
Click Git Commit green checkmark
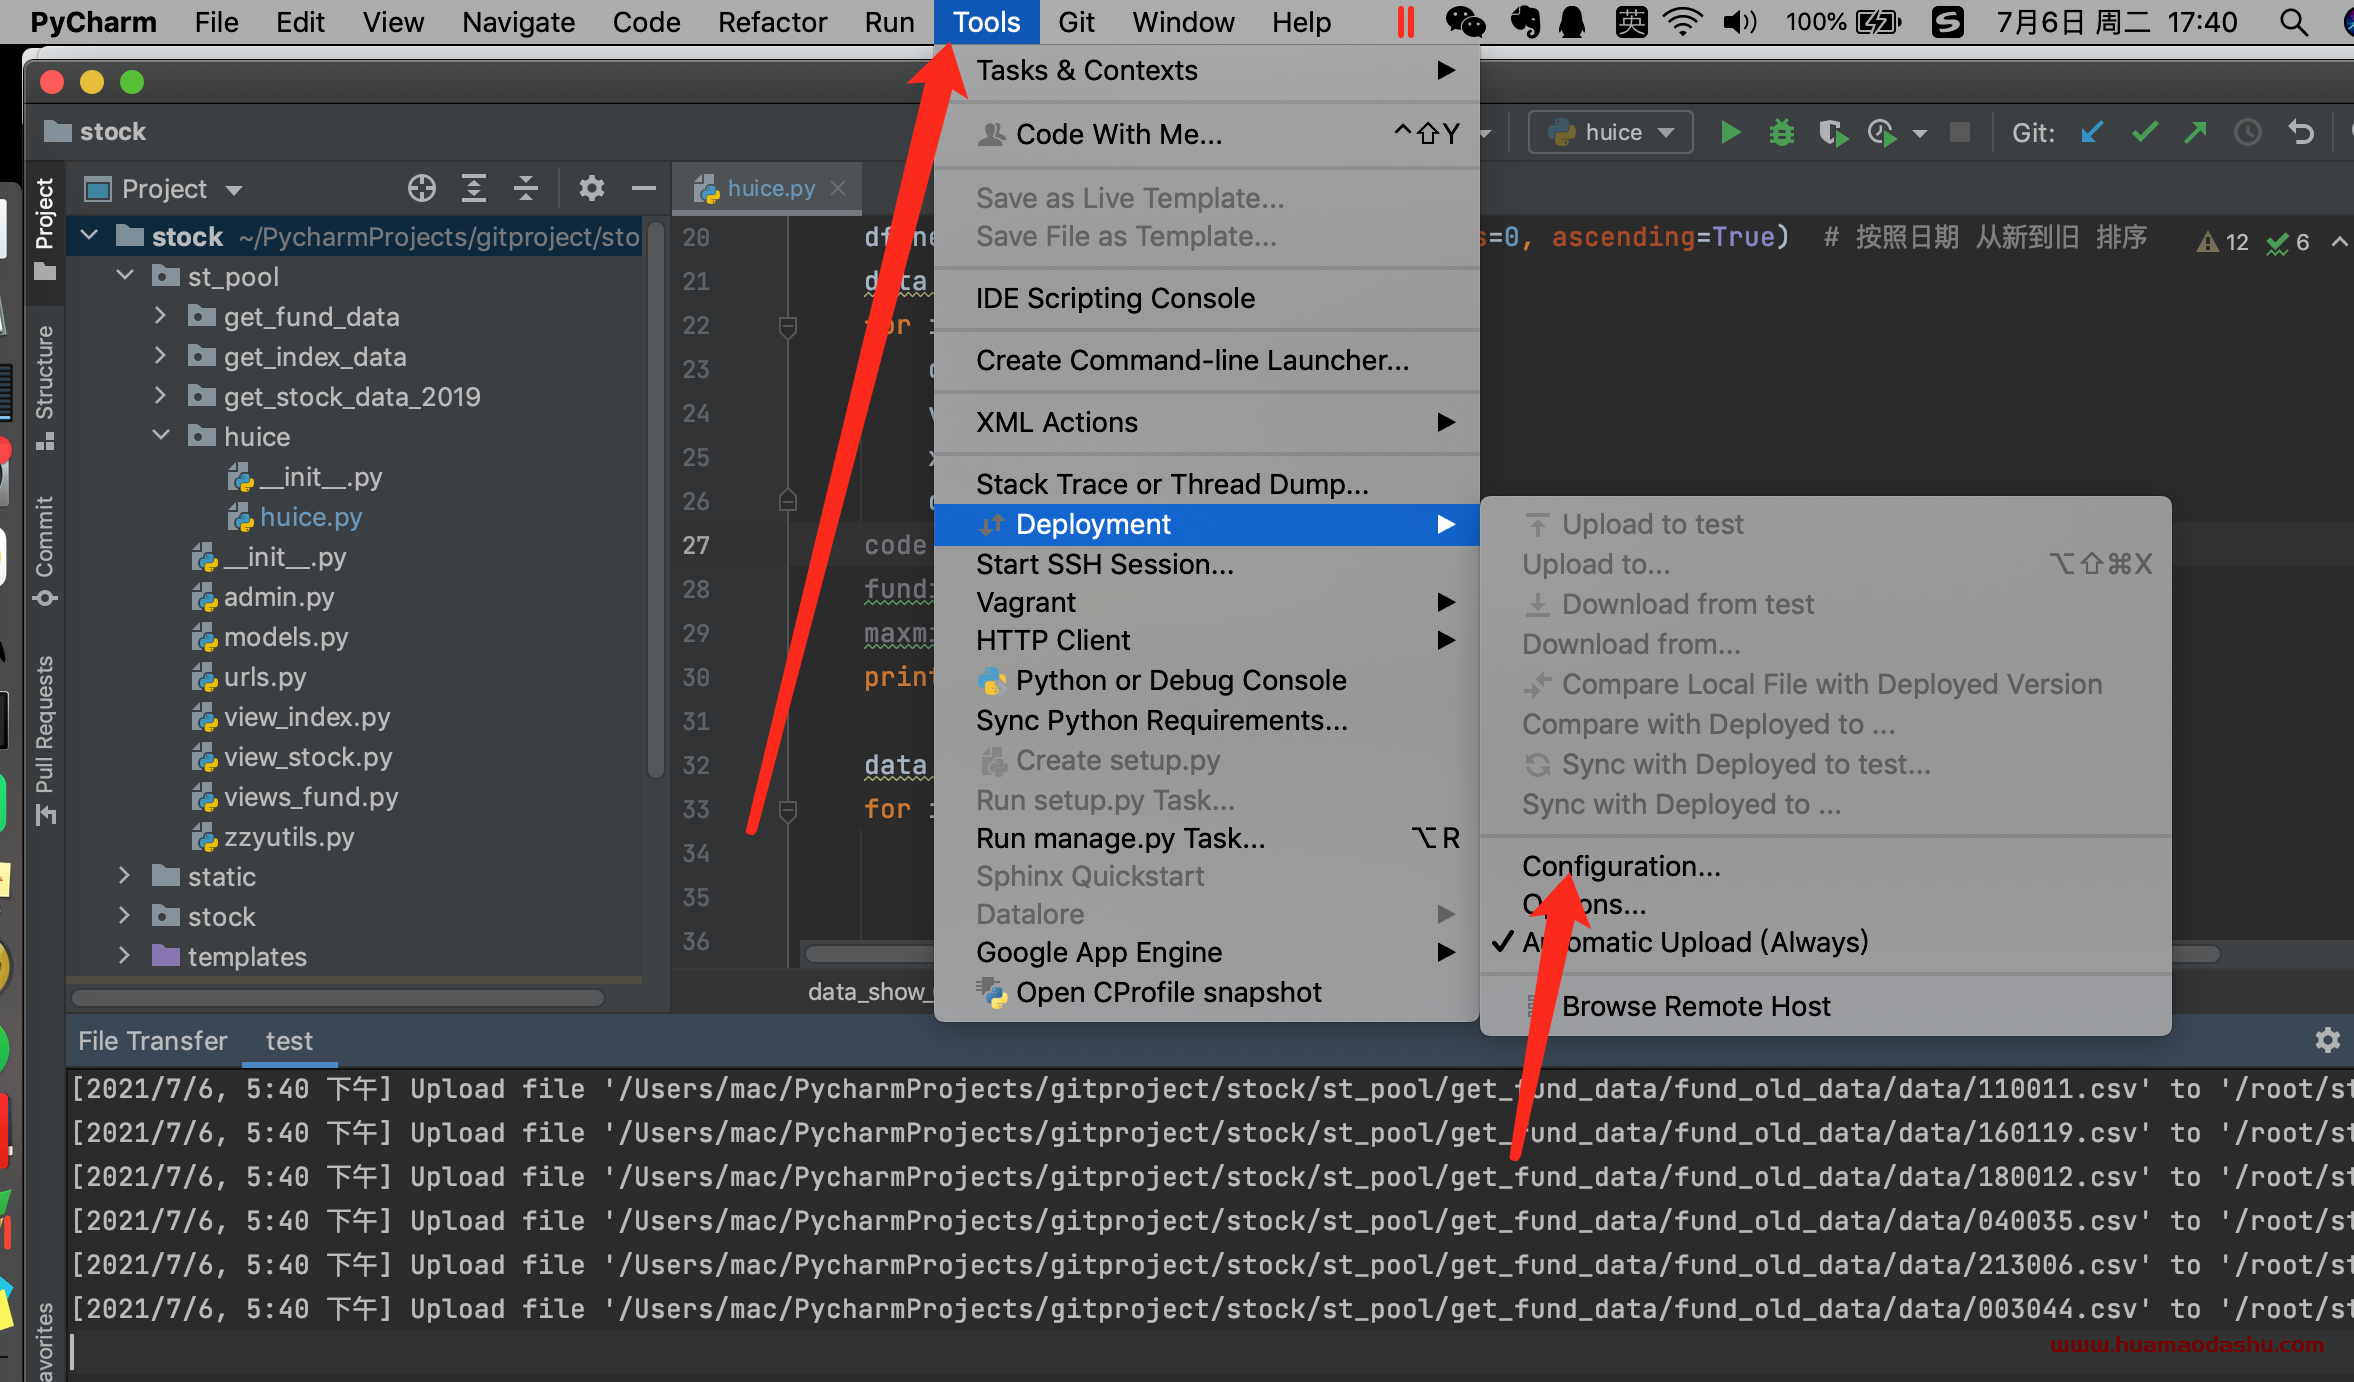(2144, 132)
